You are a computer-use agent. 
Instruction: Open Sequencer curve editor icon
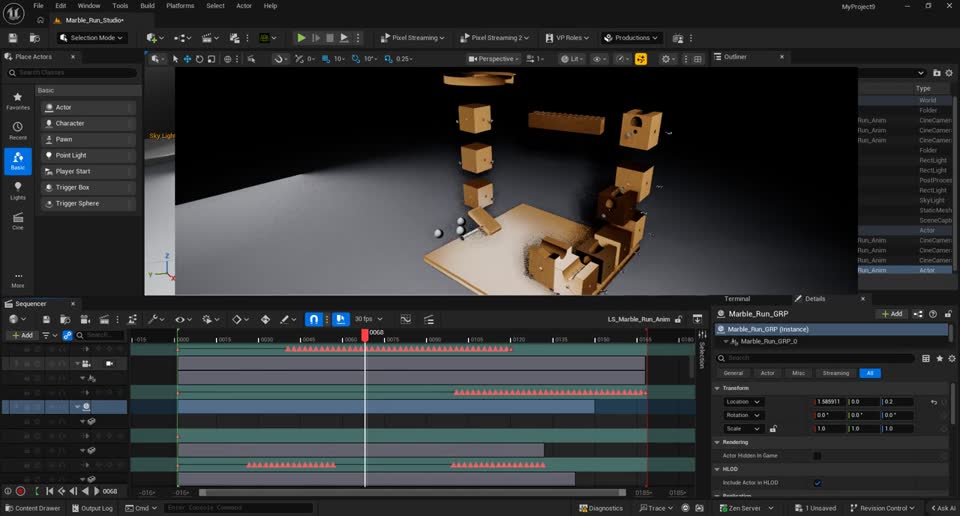tap(405, 320)
